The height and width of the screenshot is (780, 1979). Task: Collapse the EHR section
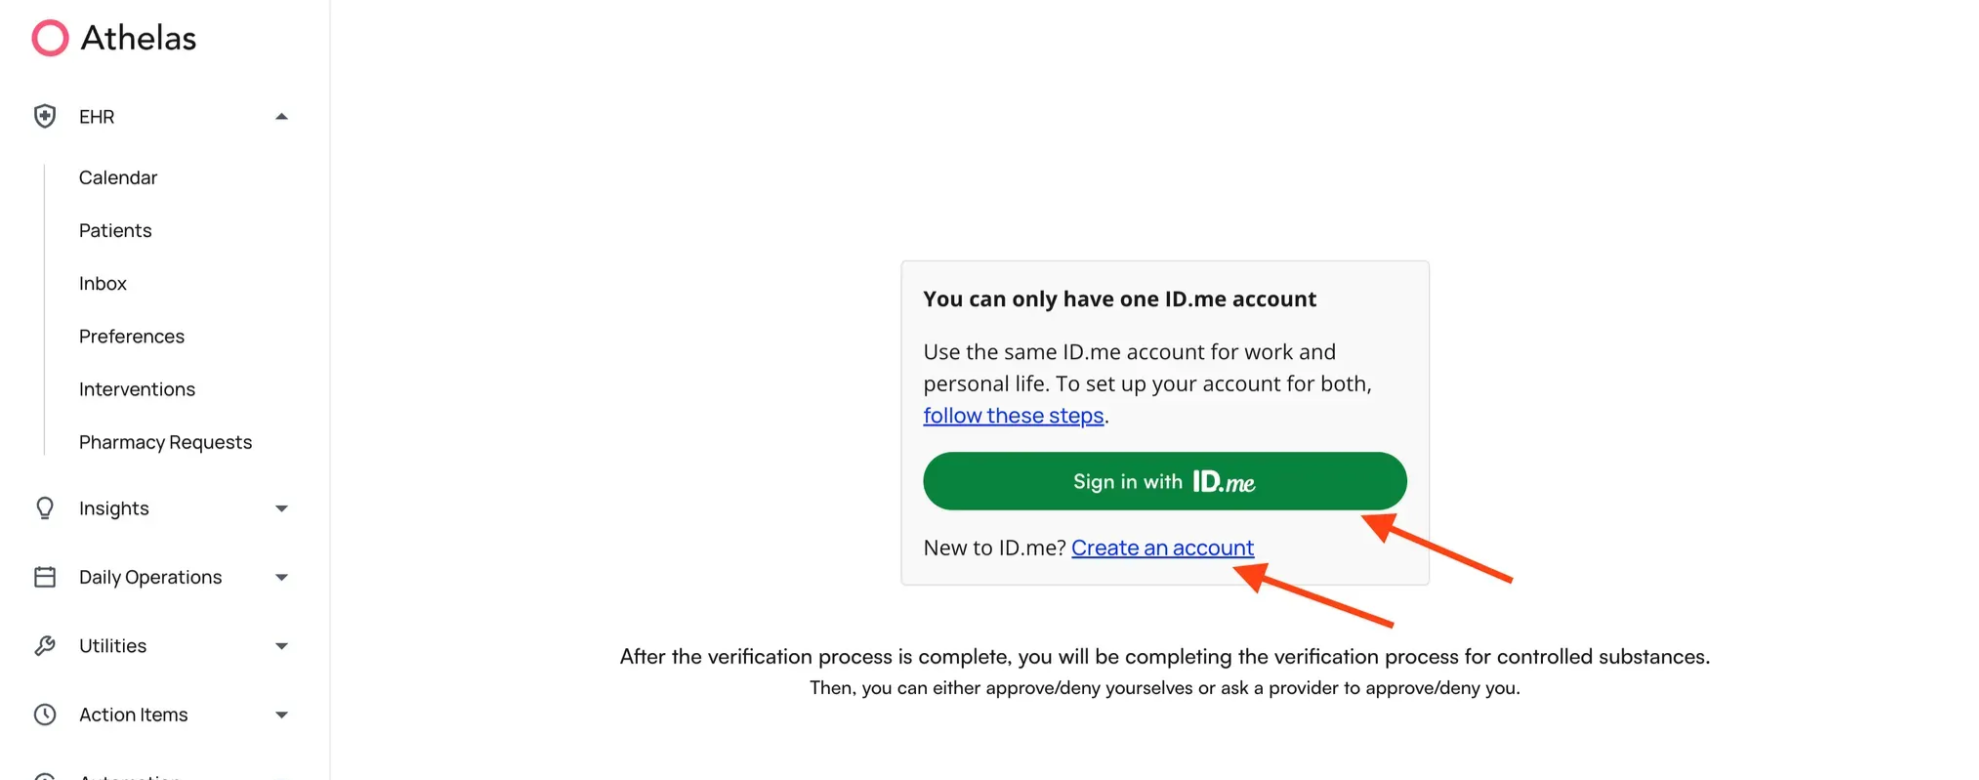coord(282,116)
